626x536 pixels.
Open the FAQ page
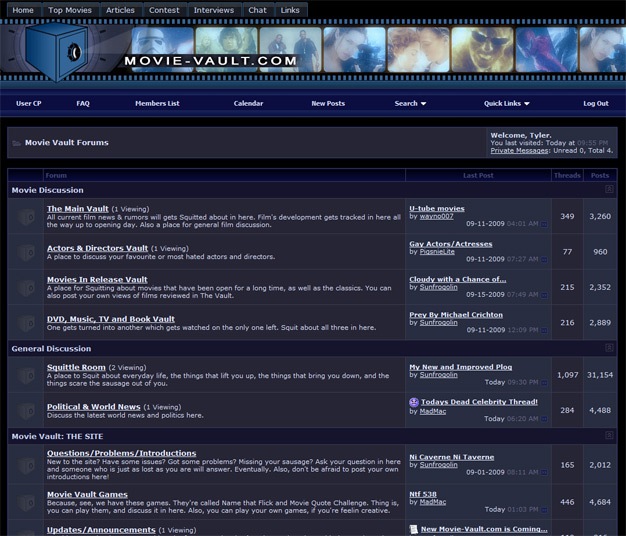(83, 103)
